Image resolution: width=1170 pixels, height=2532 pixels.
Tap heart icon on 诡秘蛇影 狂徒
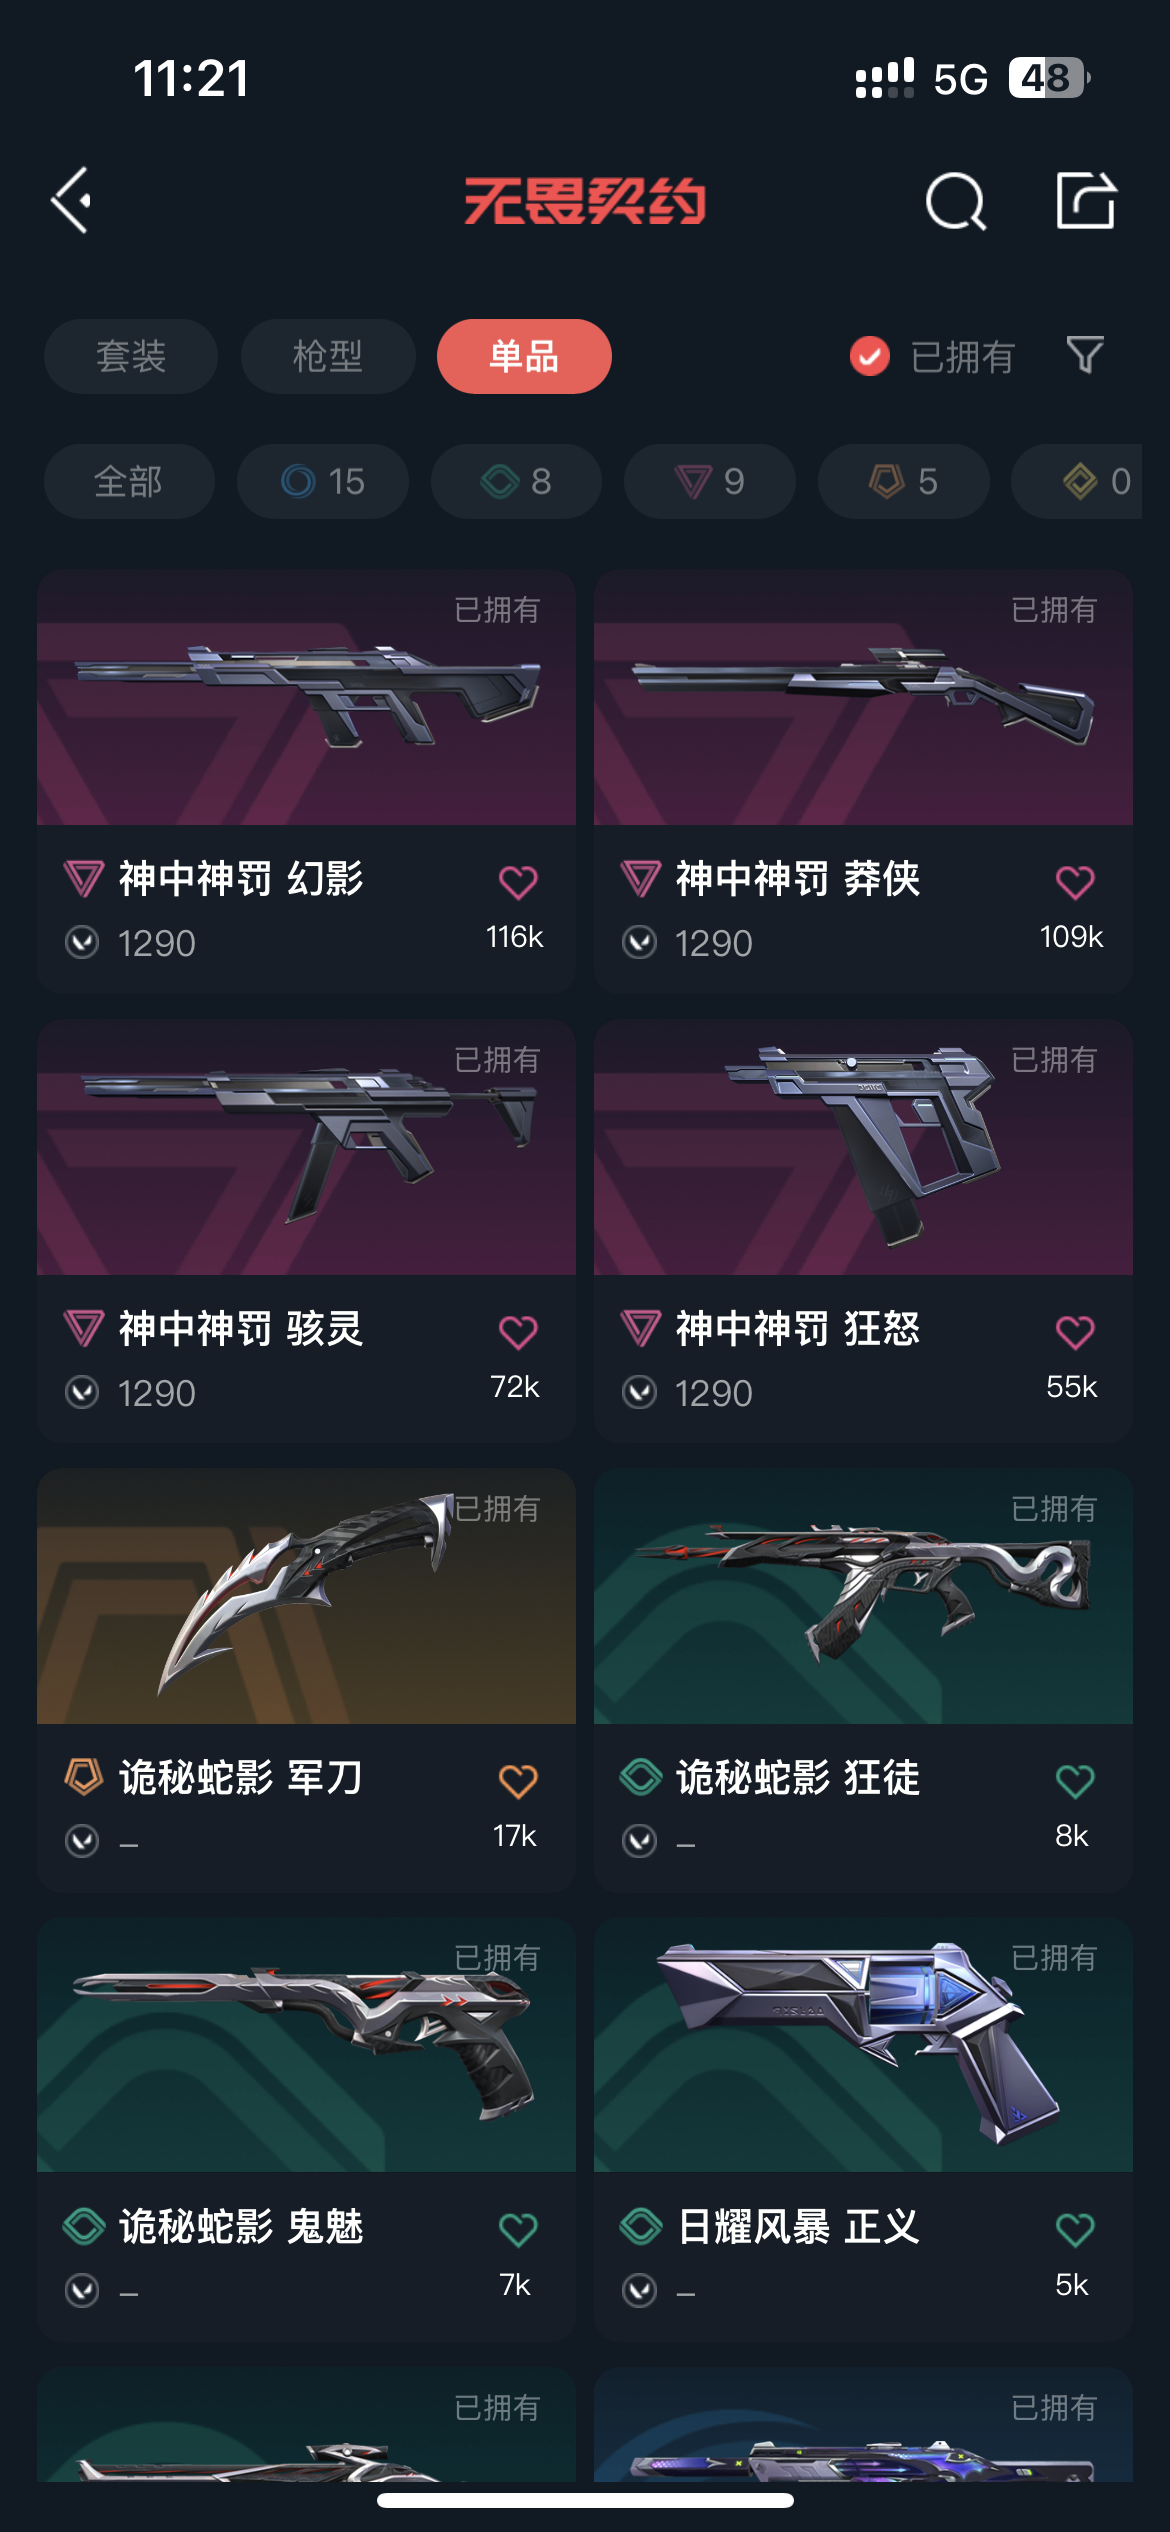tap(1075, 1781)
